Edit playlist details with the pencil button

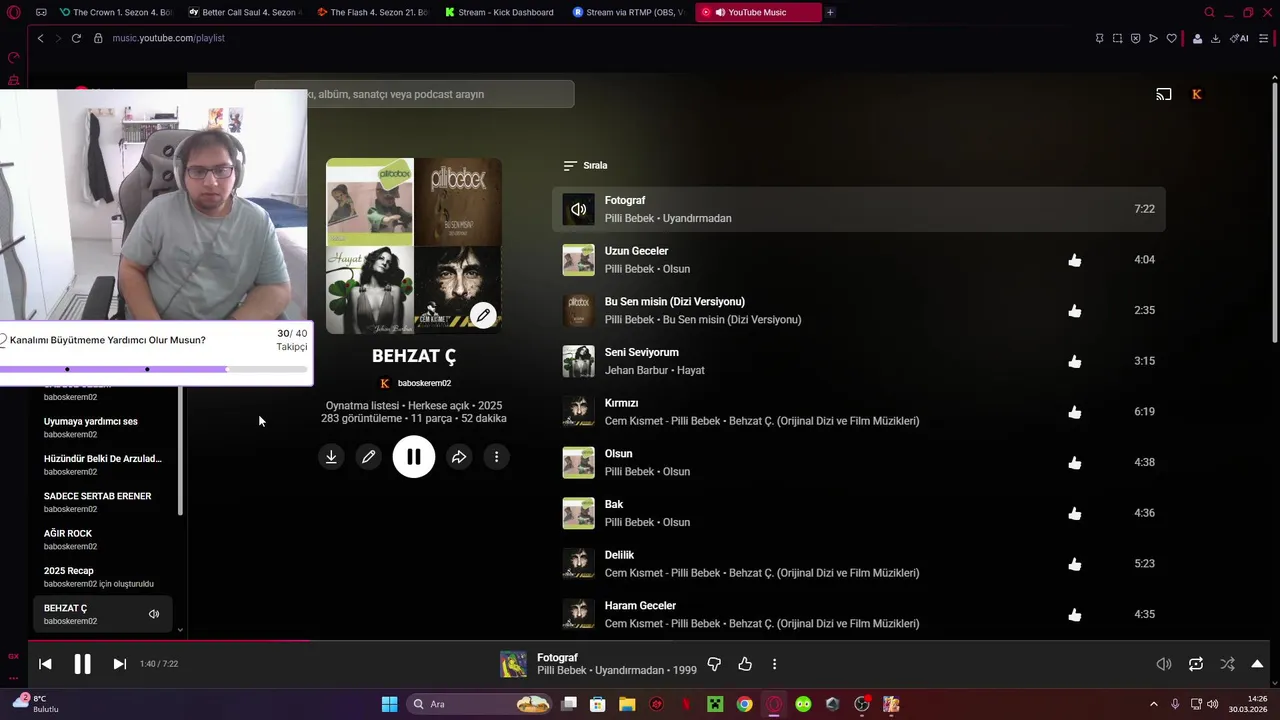click(x=369, y=457)
